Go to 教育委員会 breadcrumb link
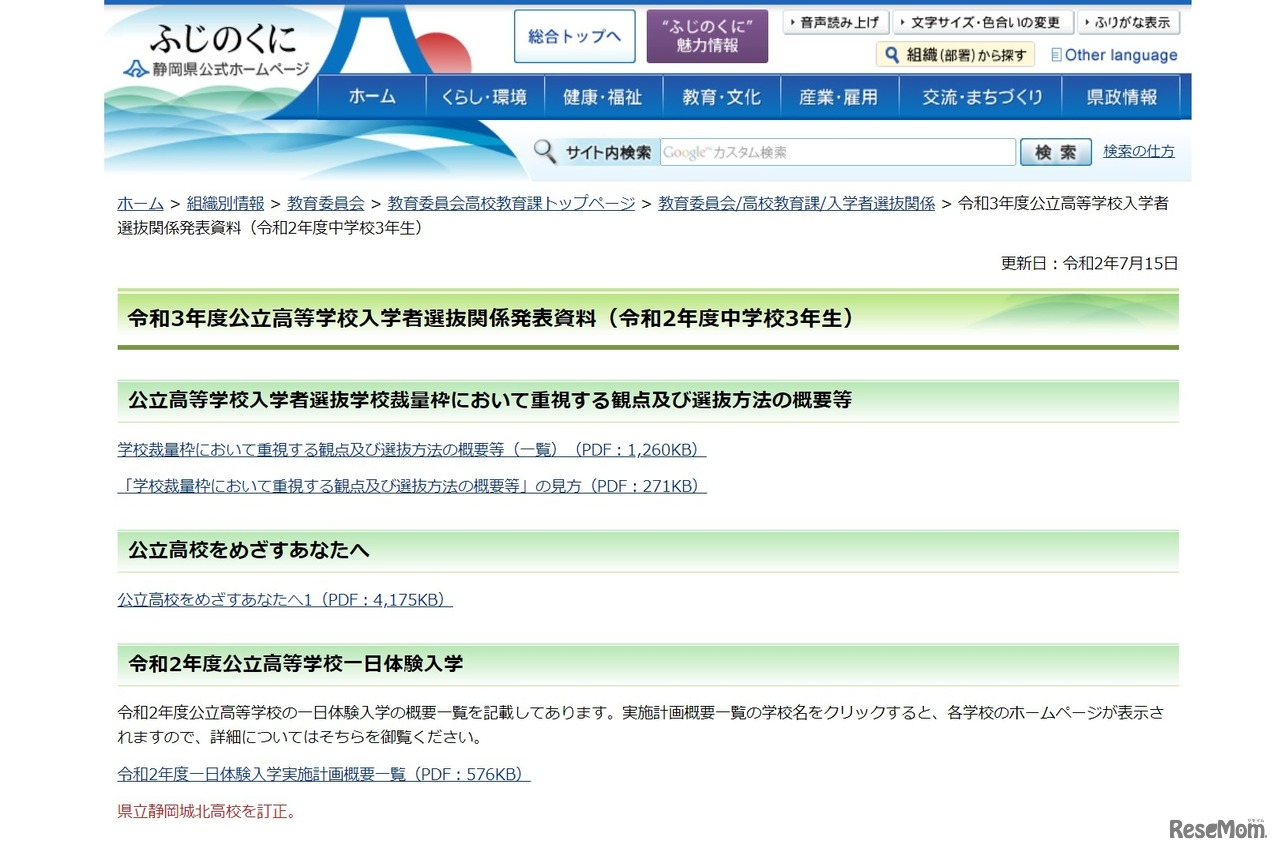 point(325,203)
